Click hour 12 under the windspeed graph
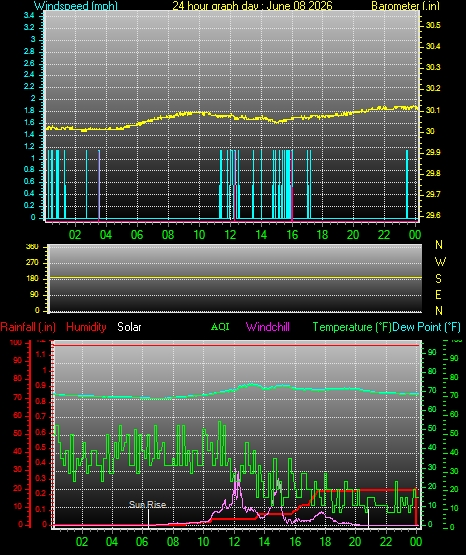Screen dimensions: 466x555 point(230,234)
